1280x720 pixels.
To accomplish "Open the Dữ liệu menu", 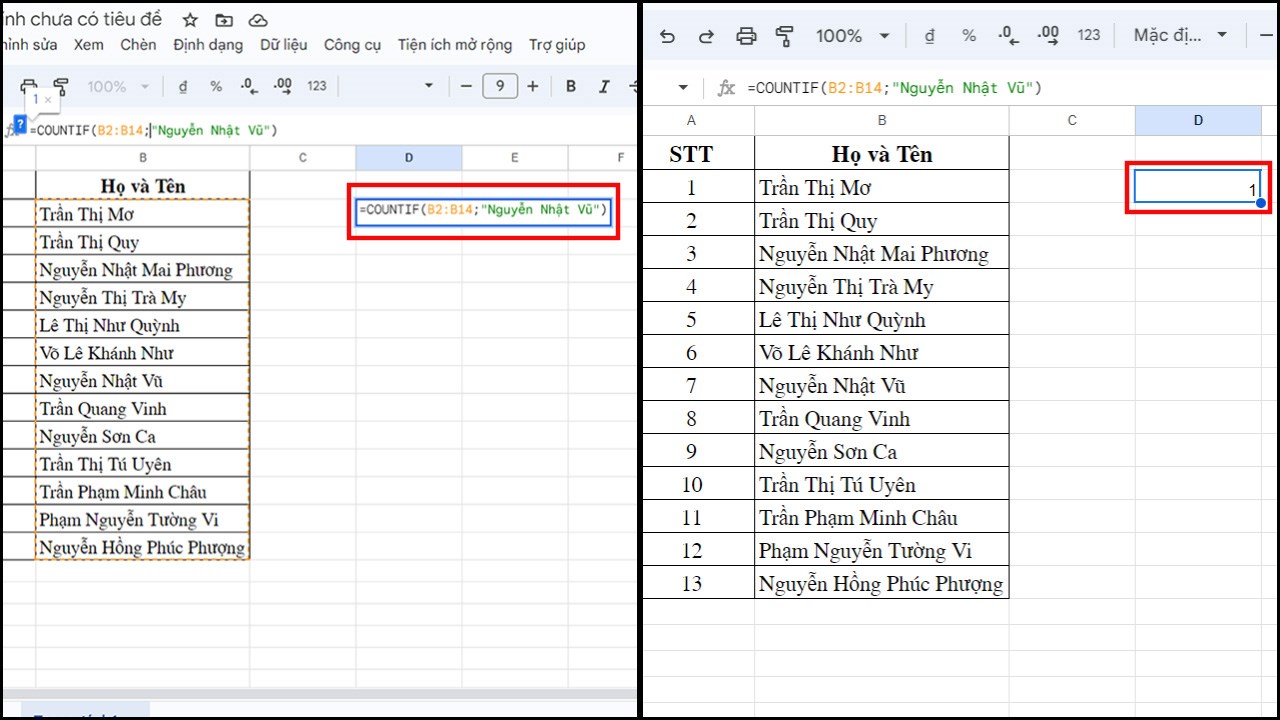I will coord(284,45).
